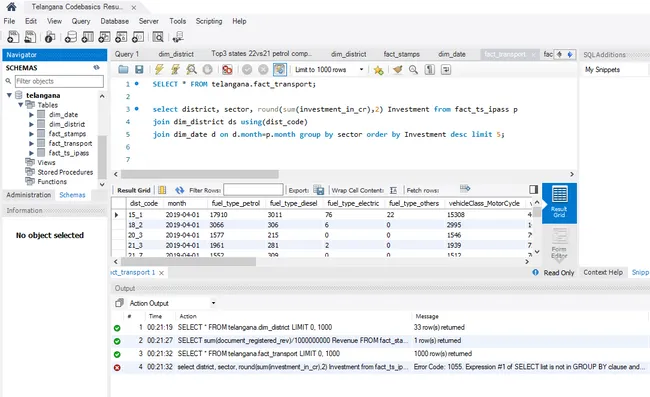Click the export recordset icon

pyautogui.click(x=319, y=190)
